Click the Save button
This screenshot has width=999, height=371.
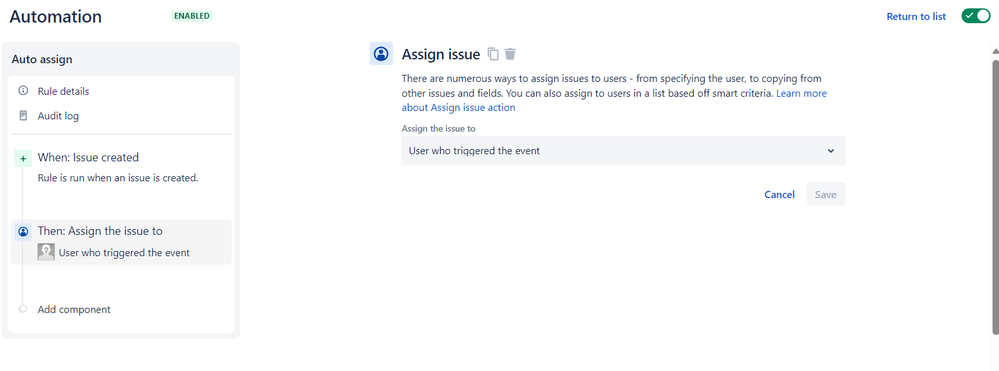(826, 194)
